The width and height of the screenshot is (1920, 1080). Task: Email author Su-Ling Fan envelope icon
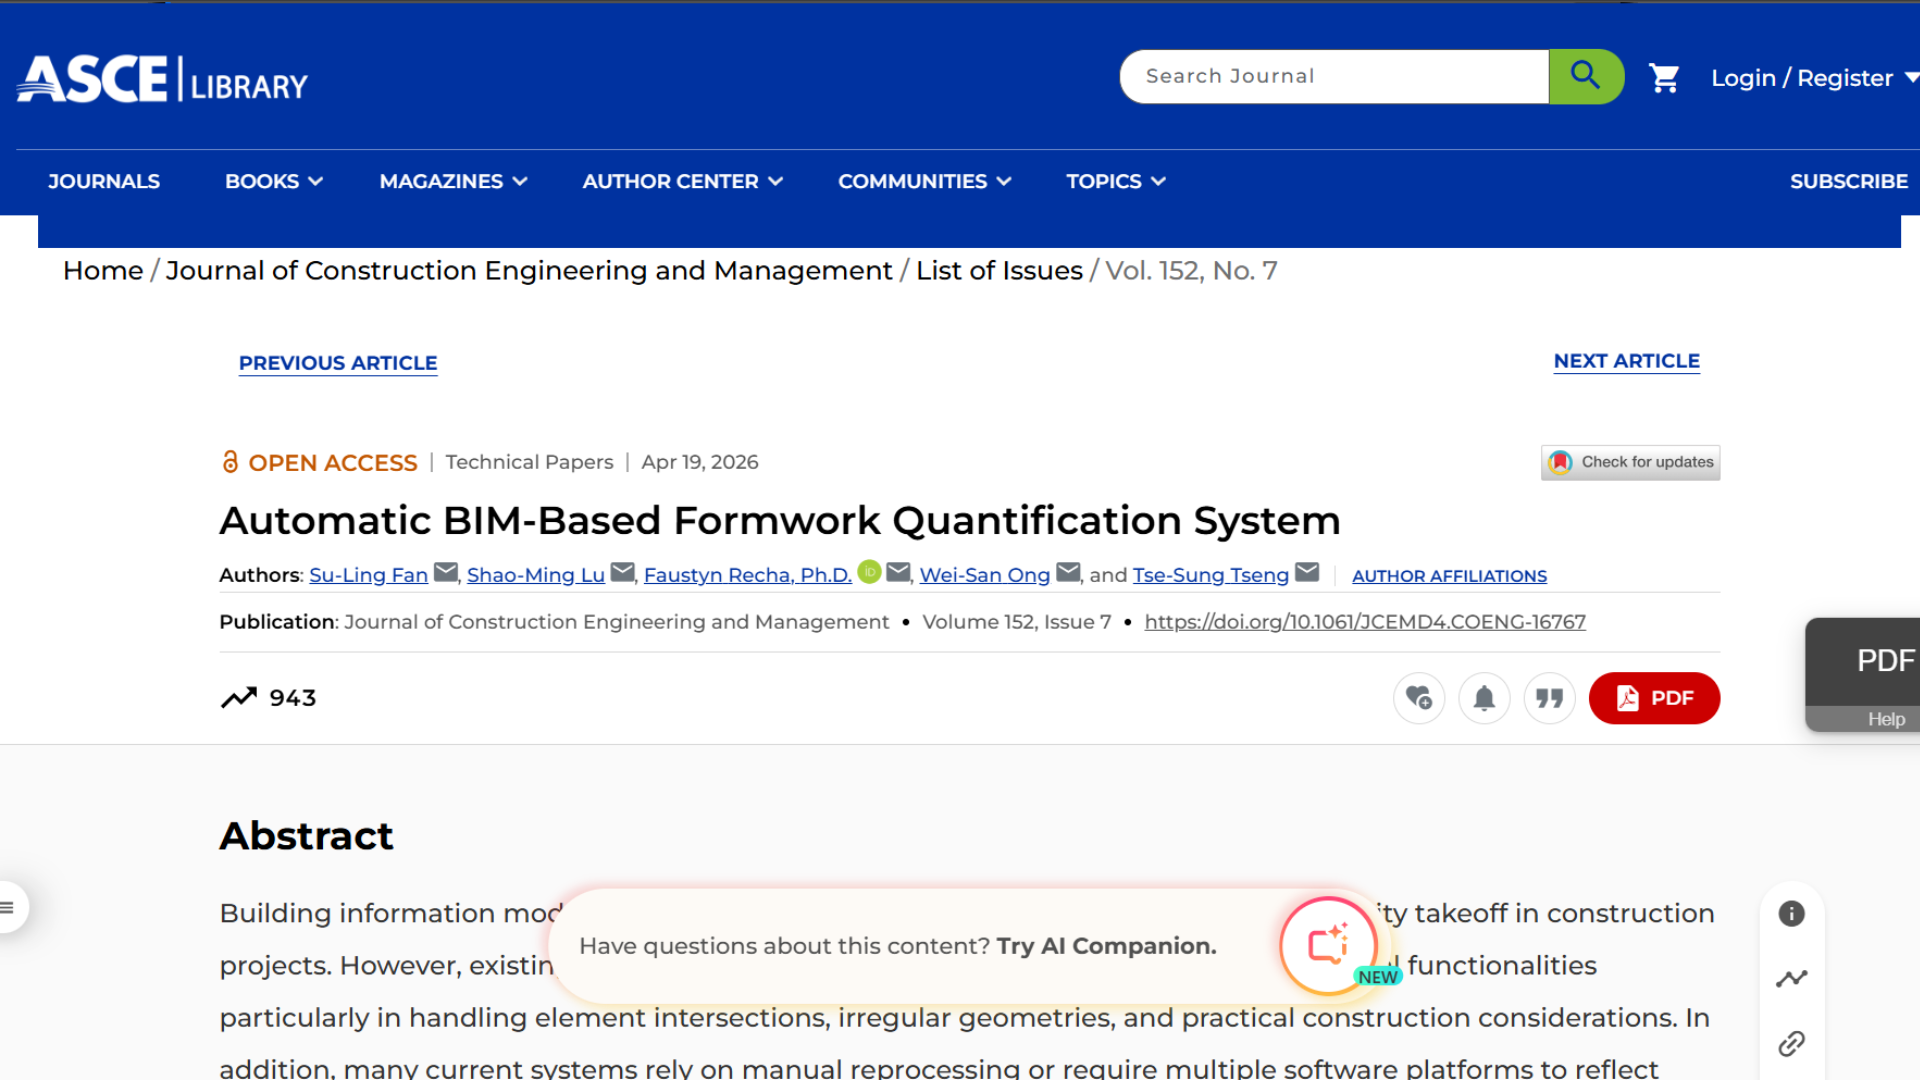[x=446, y=572]
